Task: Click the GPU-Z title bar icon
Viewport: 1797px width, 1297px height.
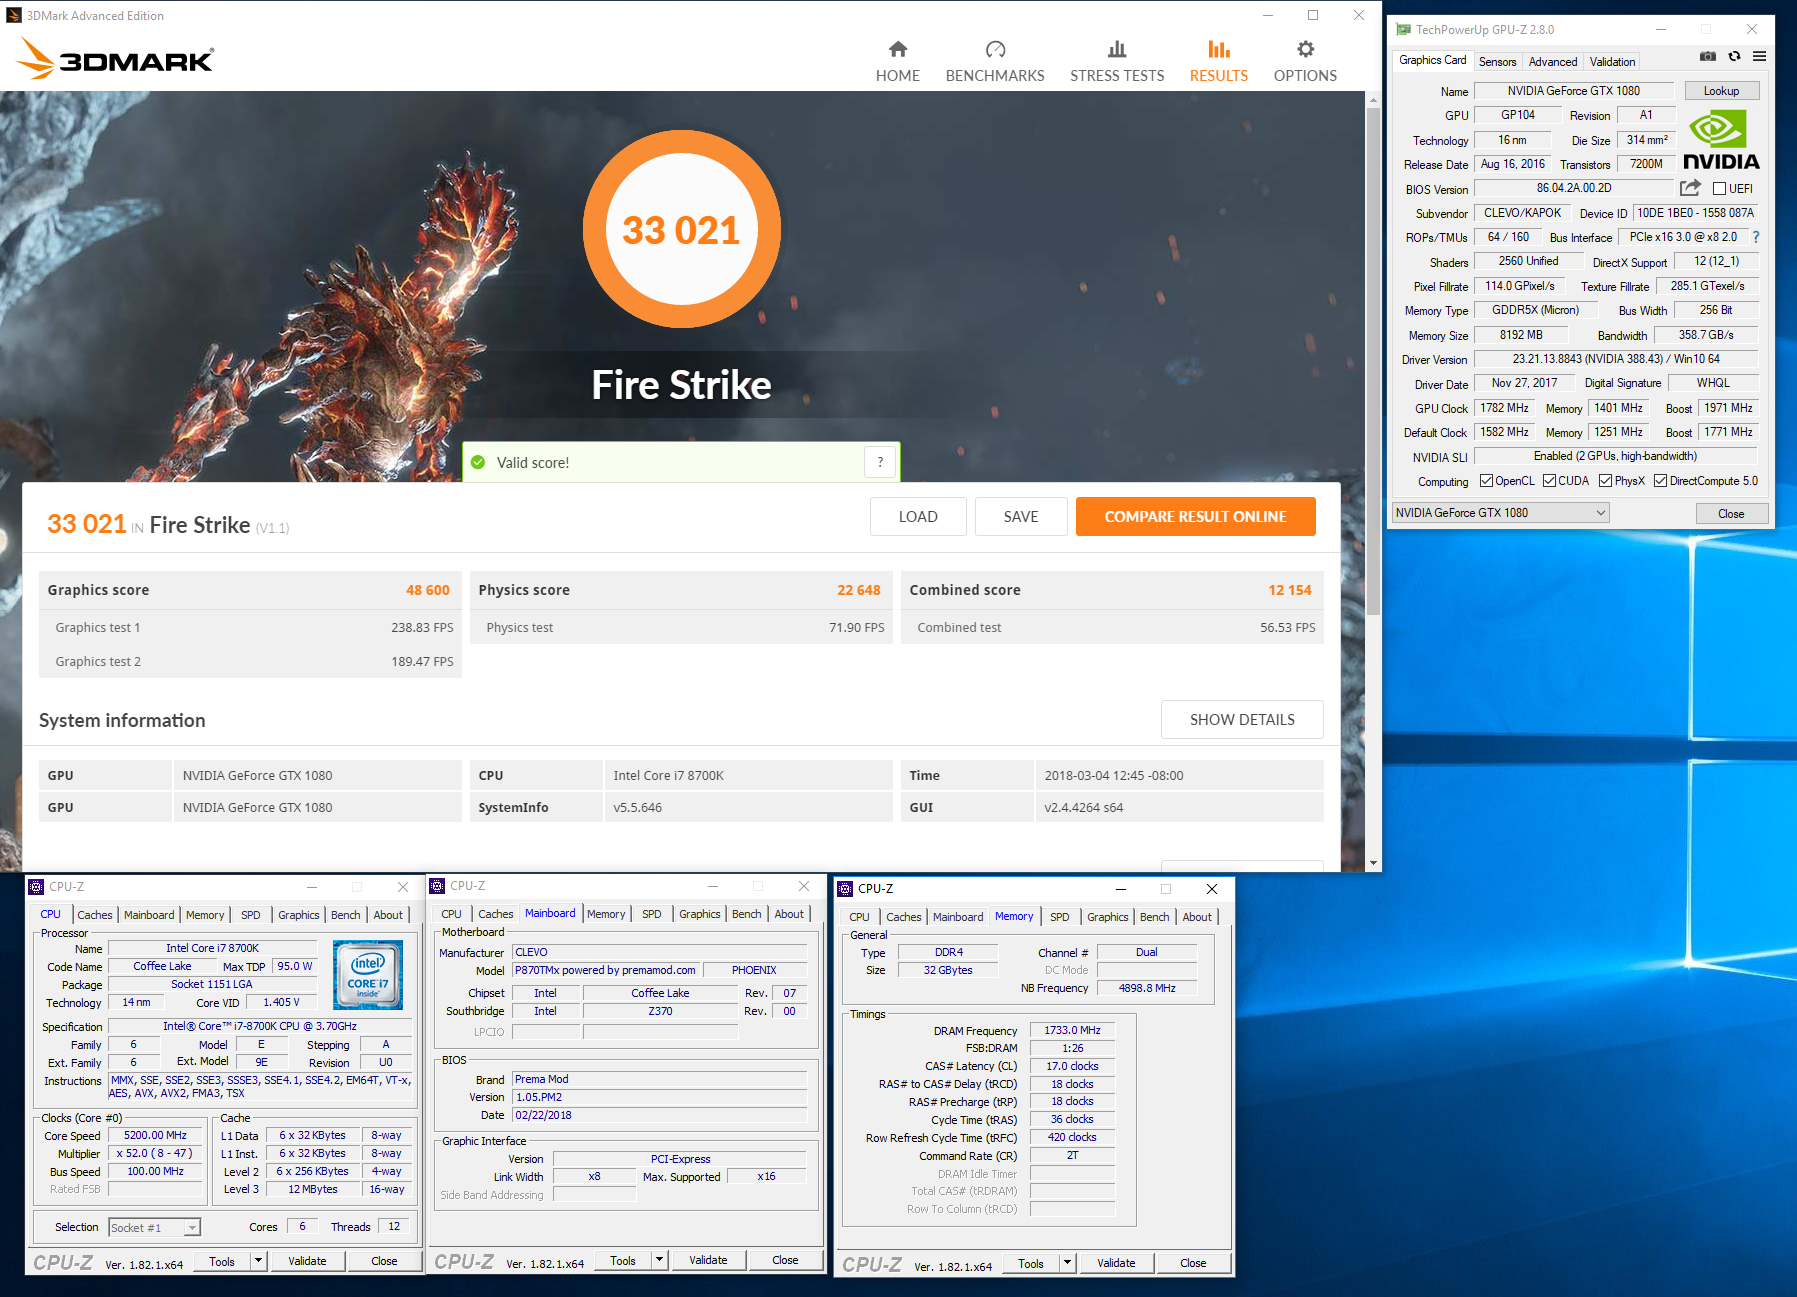Action: click(1403, 30)
